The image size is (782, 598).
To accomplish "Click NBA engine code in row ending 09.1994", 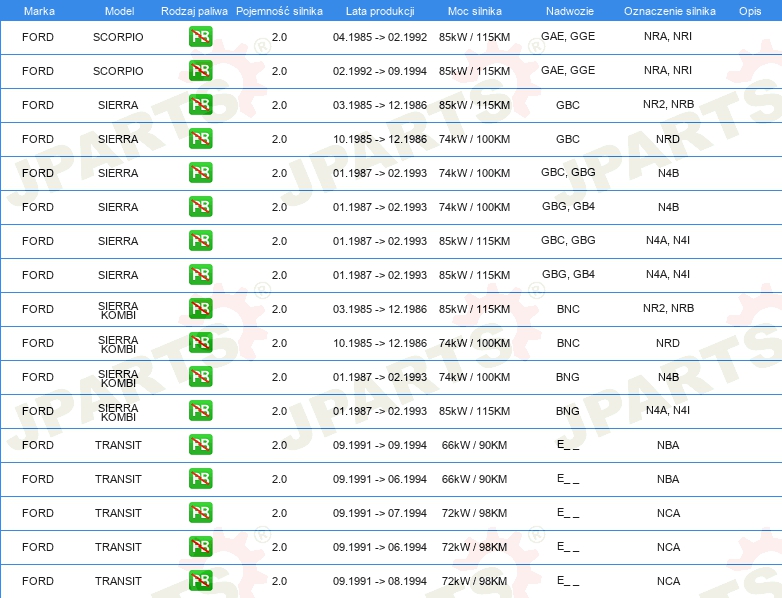I will pyautogui.click(x=668, y=445).
